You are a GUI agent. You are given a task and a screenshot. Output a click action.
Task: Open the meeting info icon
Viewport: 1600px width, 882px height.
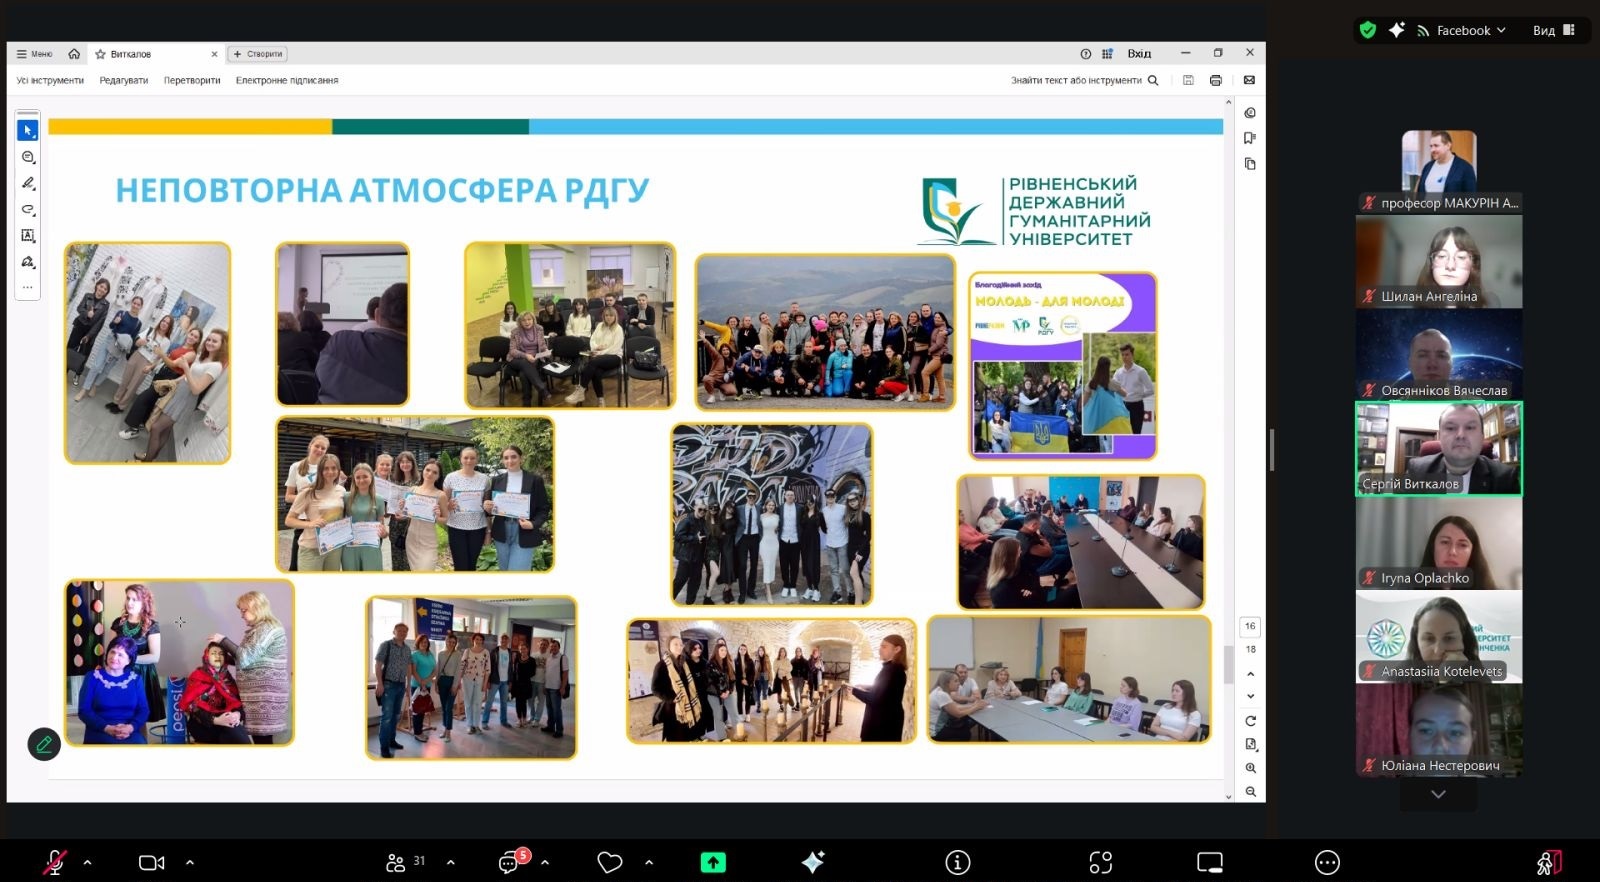point(957,862)
